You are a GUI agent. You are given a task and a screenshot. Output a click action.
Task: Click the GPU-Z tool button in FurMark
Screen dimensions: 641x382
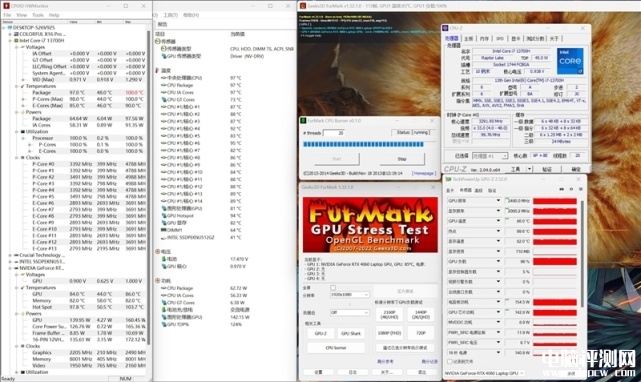[320, 333]
